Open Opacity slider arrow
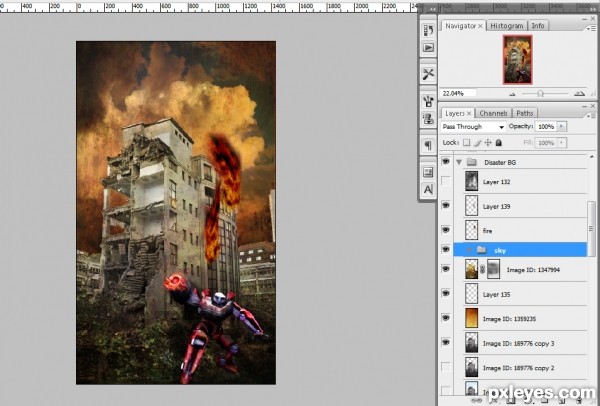Image resolution: width=600 pixels, height=406 pixels. point(562,127)
